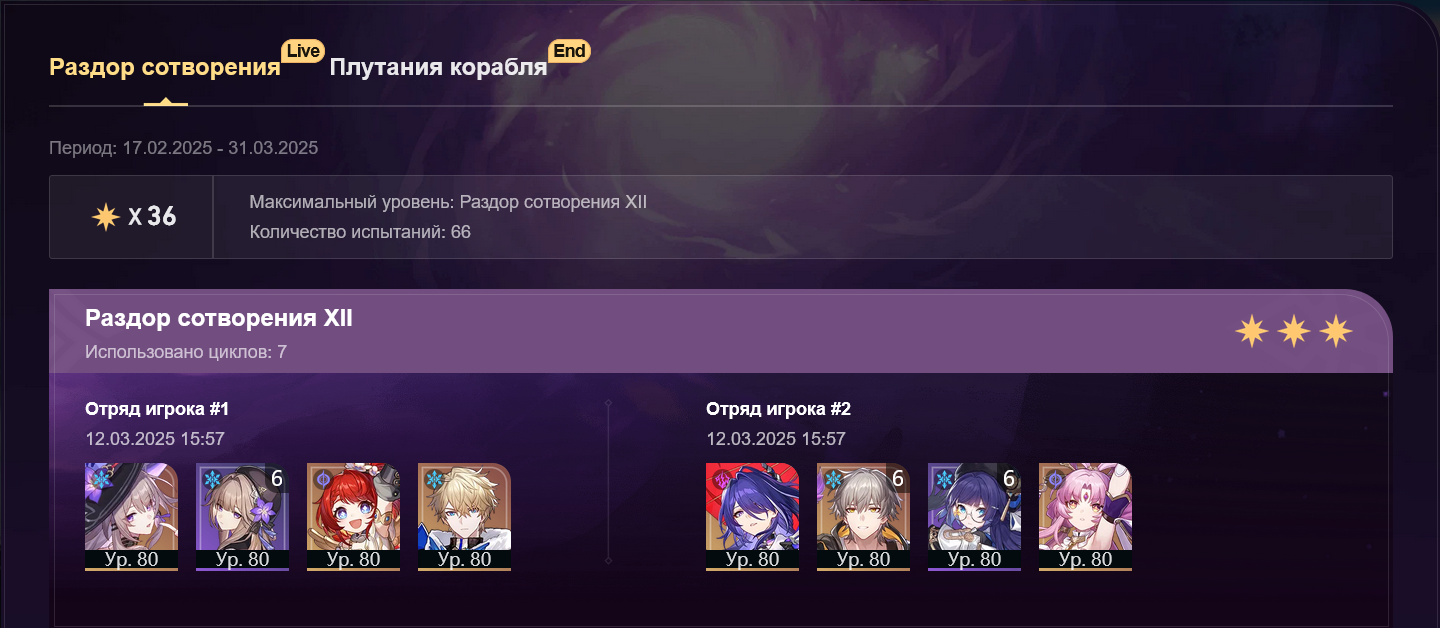Click the Отряд игрока #2 heading

coord(778,409)
